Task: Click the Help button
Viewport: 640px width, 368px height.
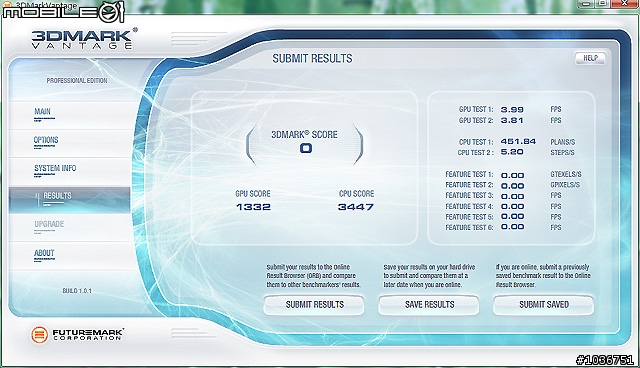Action: 590,58
